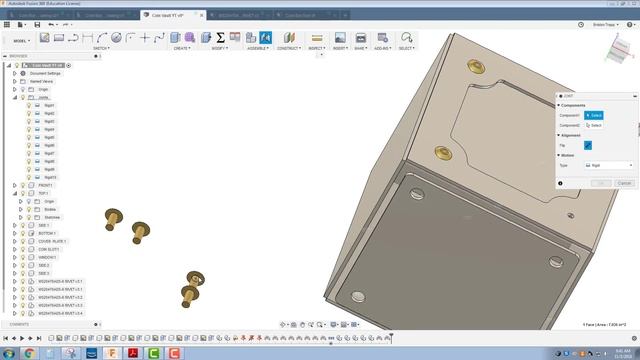Viewport: 640px width, 360px height.
Task: Select the highlighted Joint tool
Action: (x=266, y=38)
